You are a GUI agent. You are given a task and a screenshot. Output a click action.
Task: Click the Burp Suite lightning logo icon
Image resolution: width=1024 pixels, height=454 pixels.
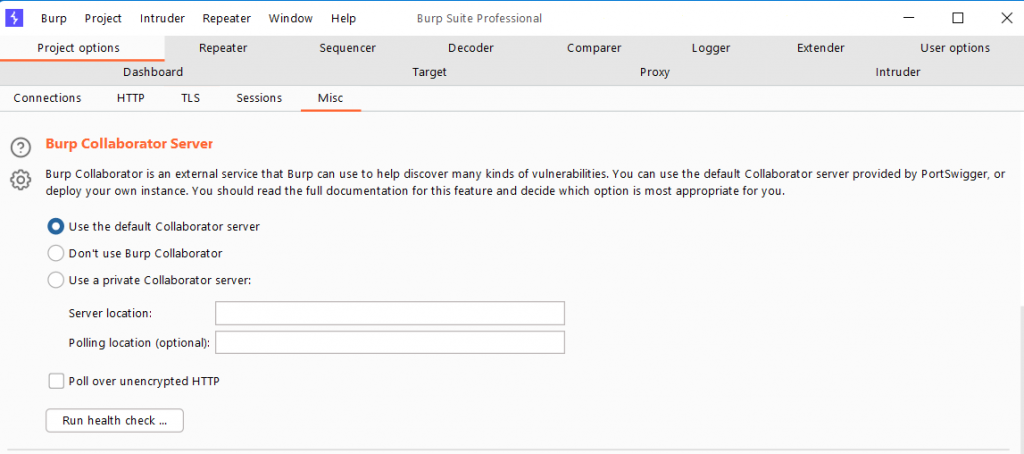click(x=14, y=18)
